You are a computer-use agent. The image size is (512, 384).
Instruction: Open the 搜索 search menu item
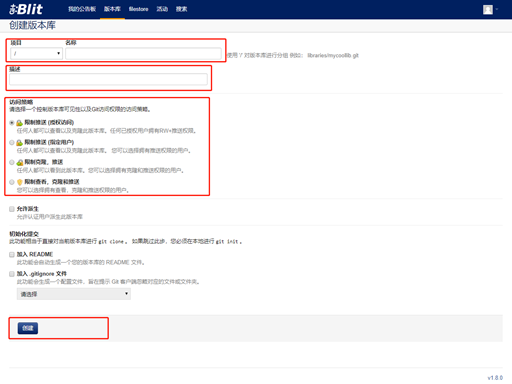click(181, 9)
